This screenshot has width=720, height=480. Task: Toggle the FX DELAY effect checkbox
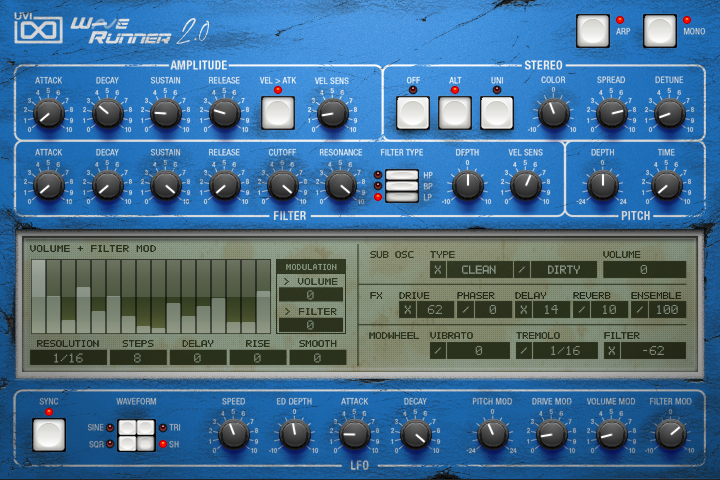523,310
